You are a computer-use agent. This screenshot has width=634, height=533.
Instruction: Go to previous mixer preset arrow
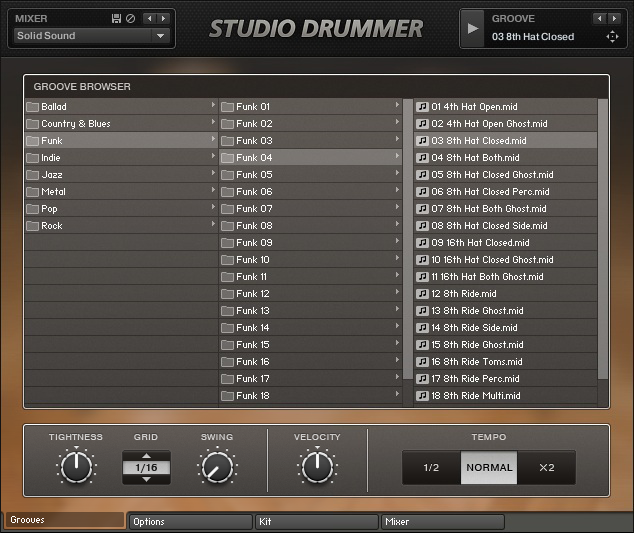pyautogui.click(x=150, y=19)
